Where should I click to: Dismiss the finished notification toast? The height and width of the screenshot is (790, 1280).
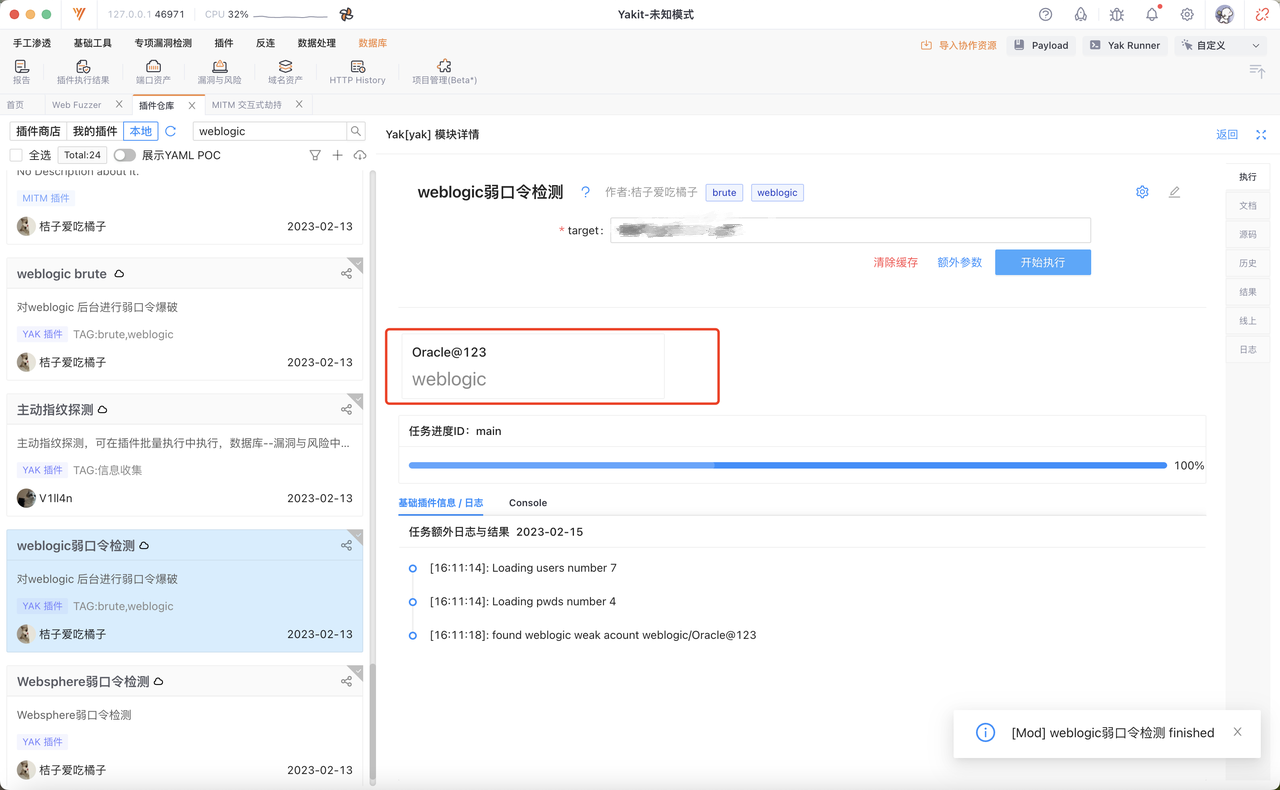(1237, 732)
